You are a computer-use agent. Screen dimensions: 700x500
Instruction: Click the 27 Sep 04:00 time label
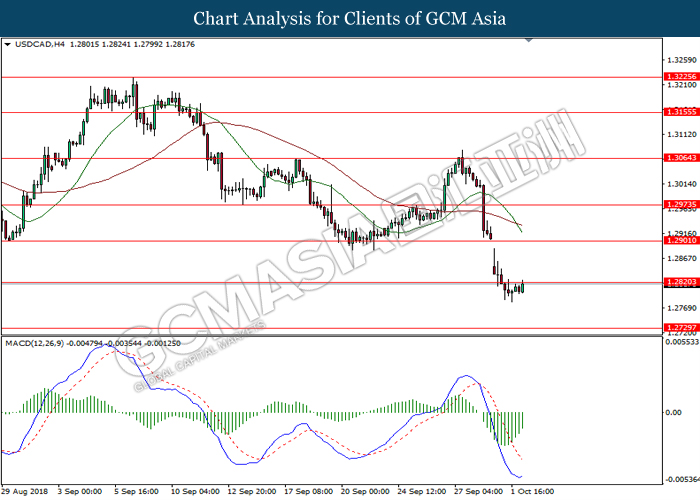(x=479, y=492)
